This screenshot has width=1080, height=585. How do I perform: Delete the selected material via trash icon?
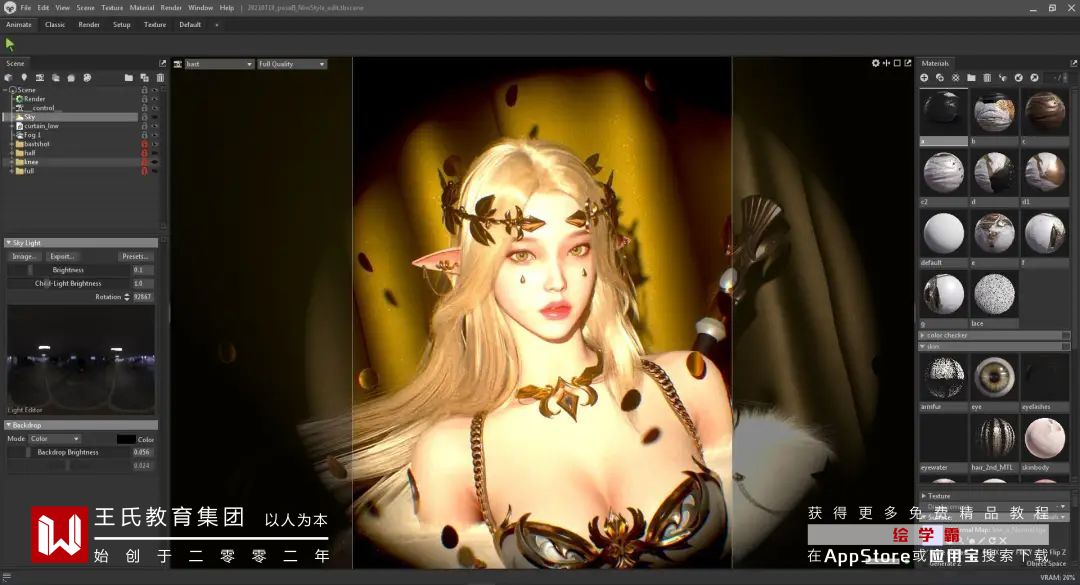(987, 78)
